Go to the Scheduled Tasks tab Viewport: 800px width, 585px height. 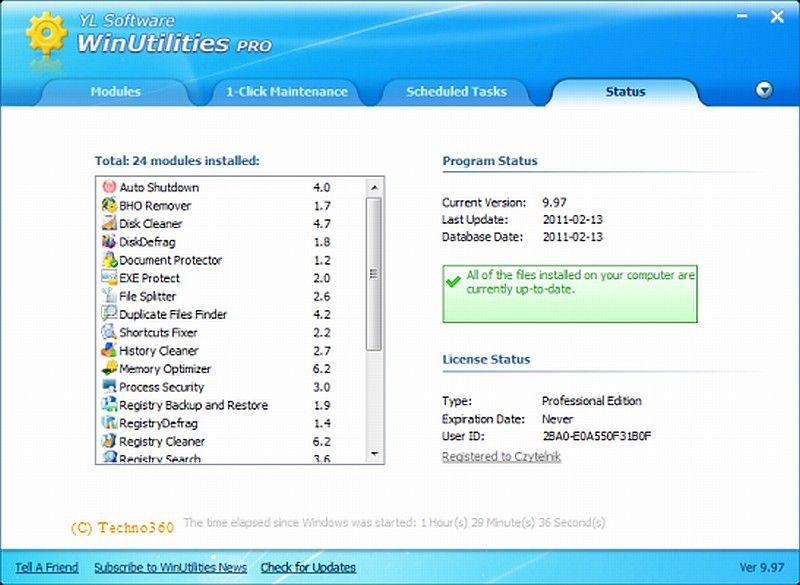coord(456,91)
